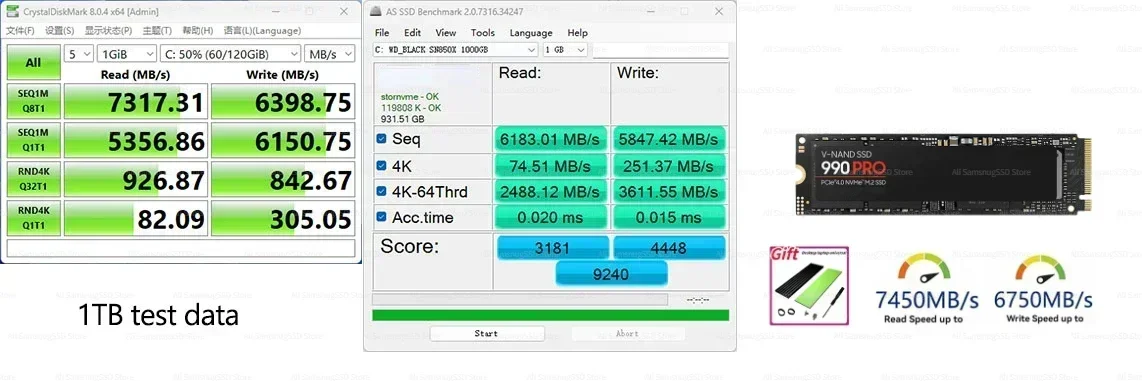The image size is (1142, 381).
Task: Click the Gift heatsink accessory image
Action: (x=808, y=285)
